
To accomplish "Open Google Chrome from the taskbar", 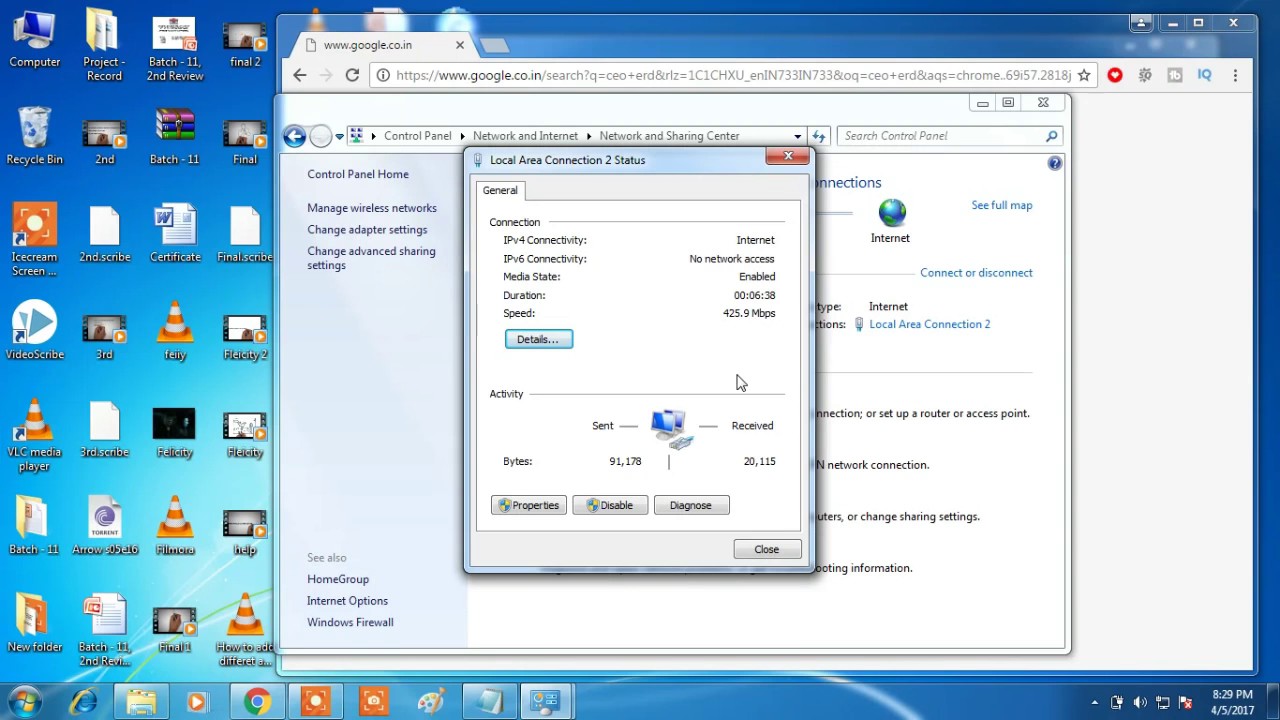I will (257, 702).
